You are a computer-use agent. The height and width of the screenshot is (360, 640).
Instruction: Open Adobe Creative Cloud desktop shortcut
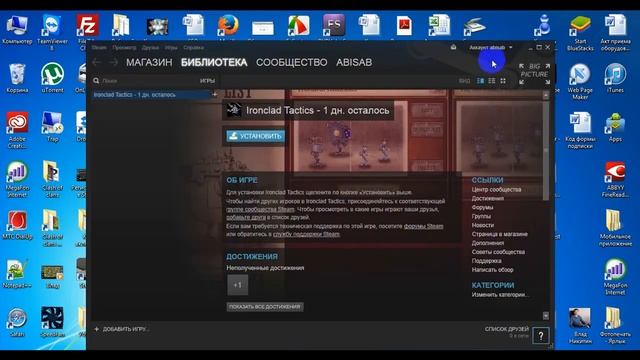point(17,130)
